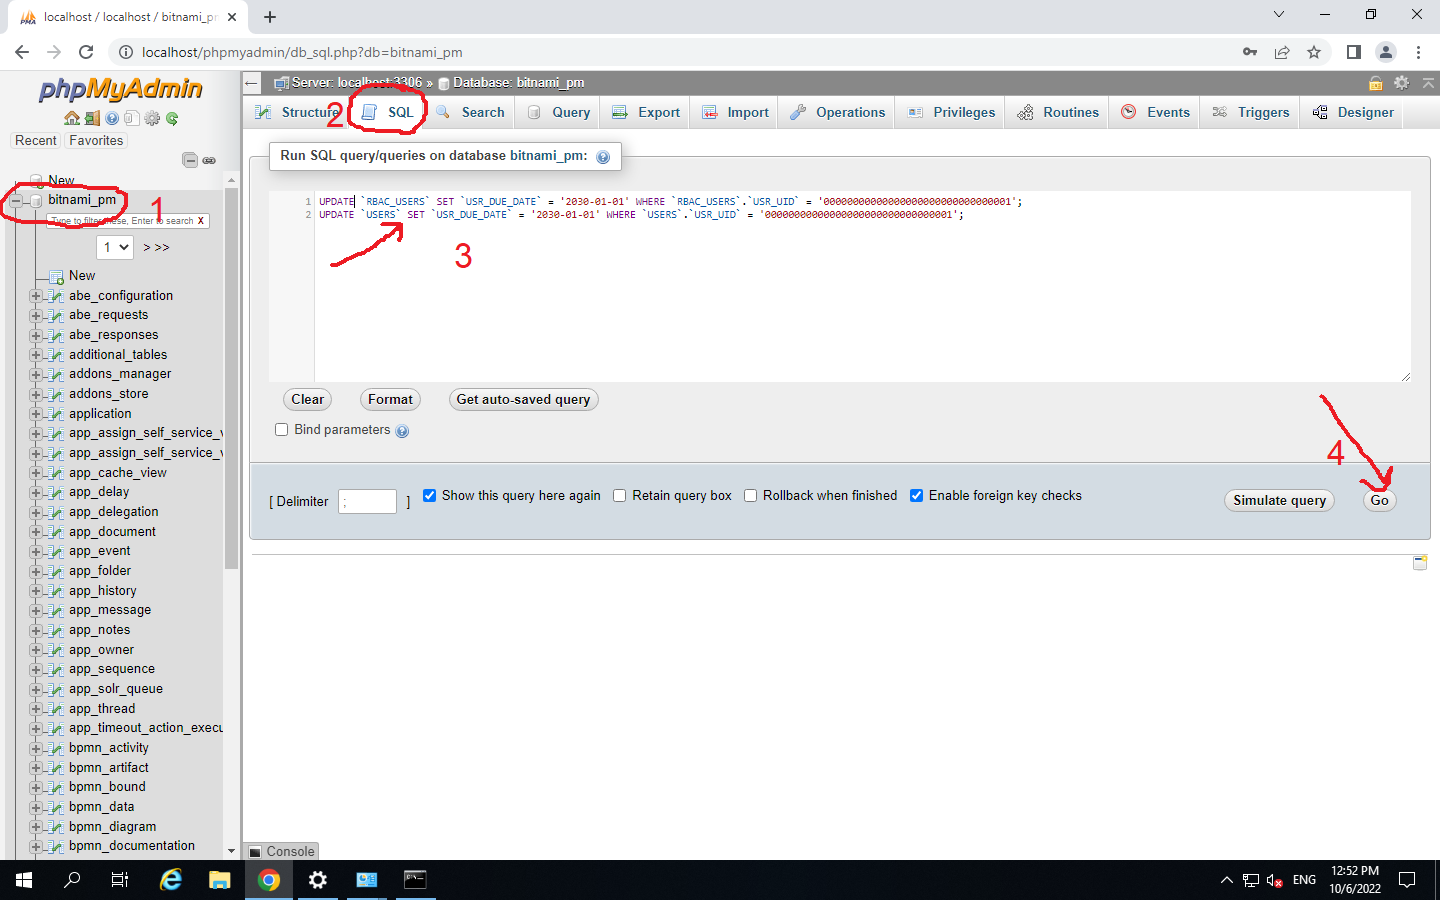1440x900 pixels.
Task: Open the SQL tab
Action: pyautogui.click(x=388, y=113)
